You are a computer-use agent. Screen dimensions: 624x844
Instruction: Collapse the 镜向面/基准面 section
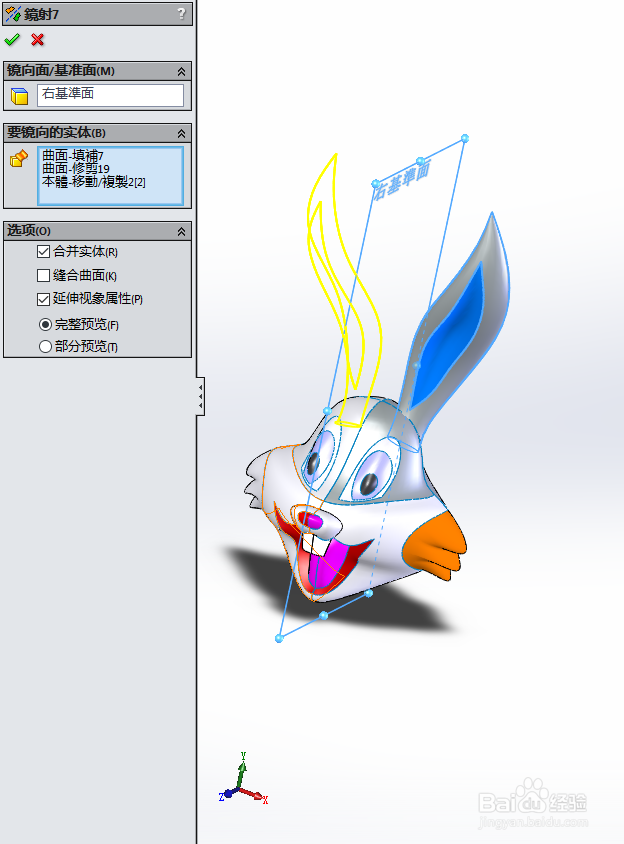pos(181,71)
